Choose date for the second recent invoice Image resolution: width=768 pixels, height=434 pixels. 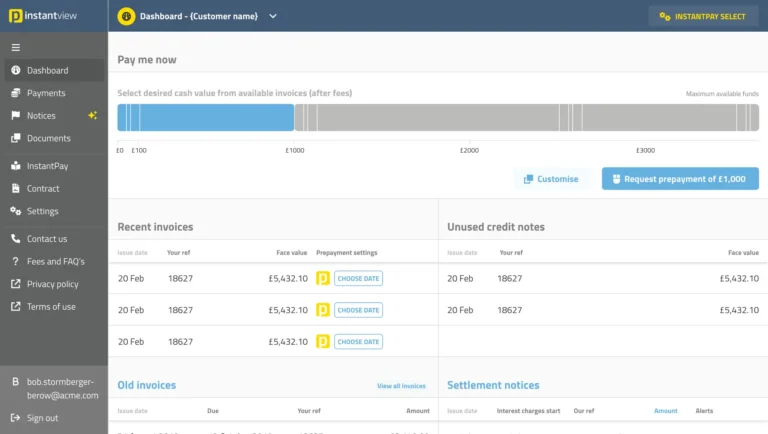(x=358, y=310)
